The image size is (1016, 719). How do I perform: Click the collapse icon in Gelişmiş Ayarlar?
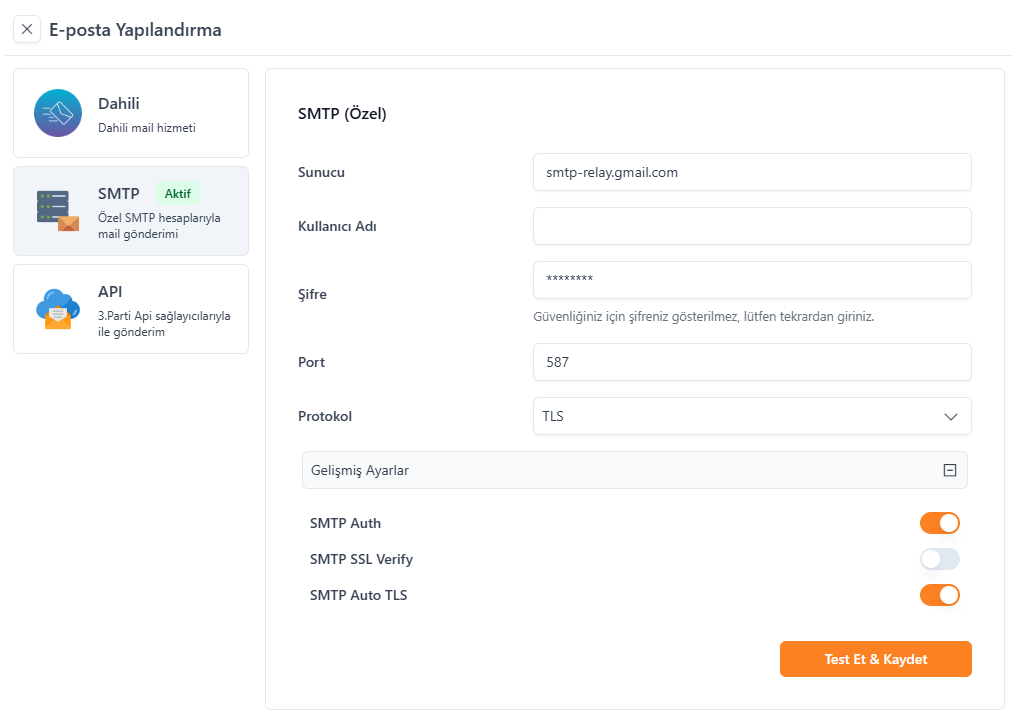[x=949, y=470]
